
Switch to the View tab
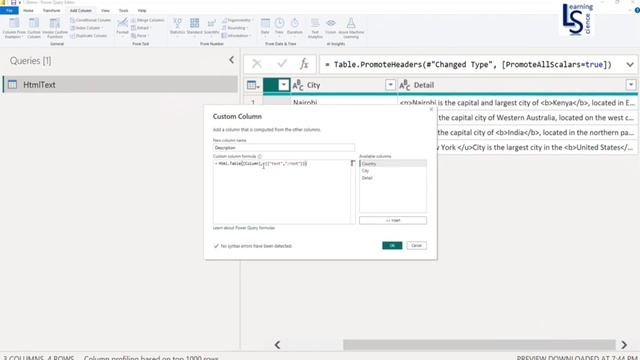[x=105, y=10]
